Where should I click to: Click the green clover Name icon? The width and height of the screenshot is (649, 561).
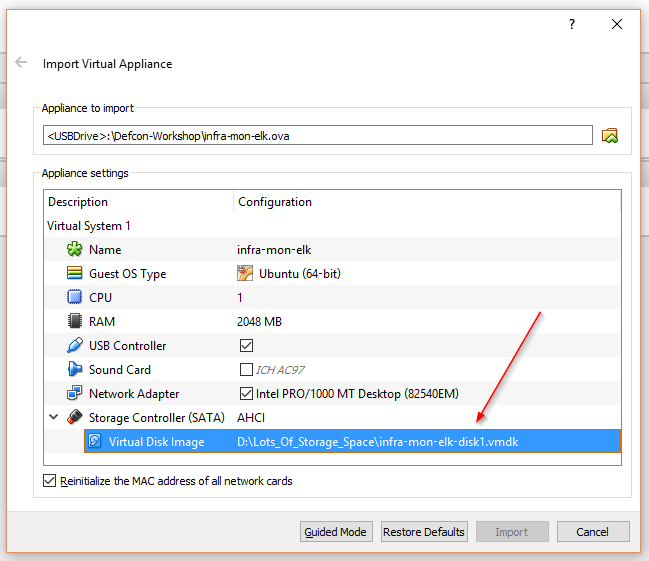(74, 250)
